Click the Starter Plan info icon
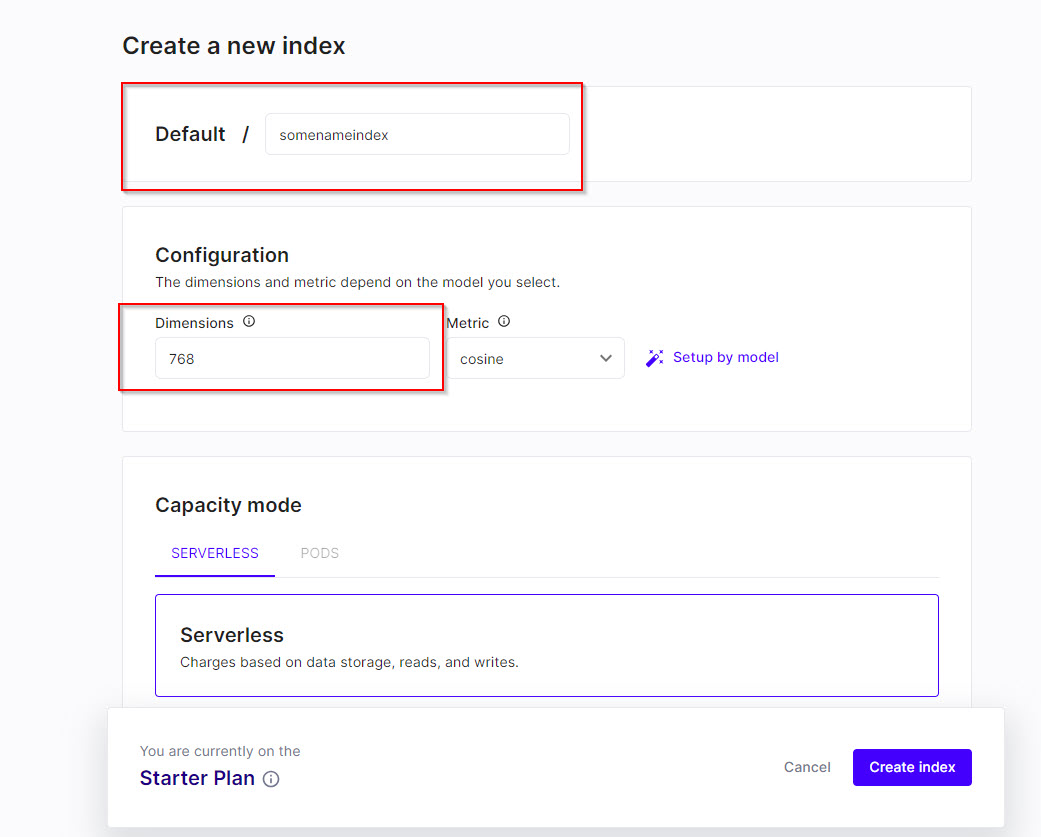The width and height of the screenshot is (1041, 837). (x=271, y=779)
